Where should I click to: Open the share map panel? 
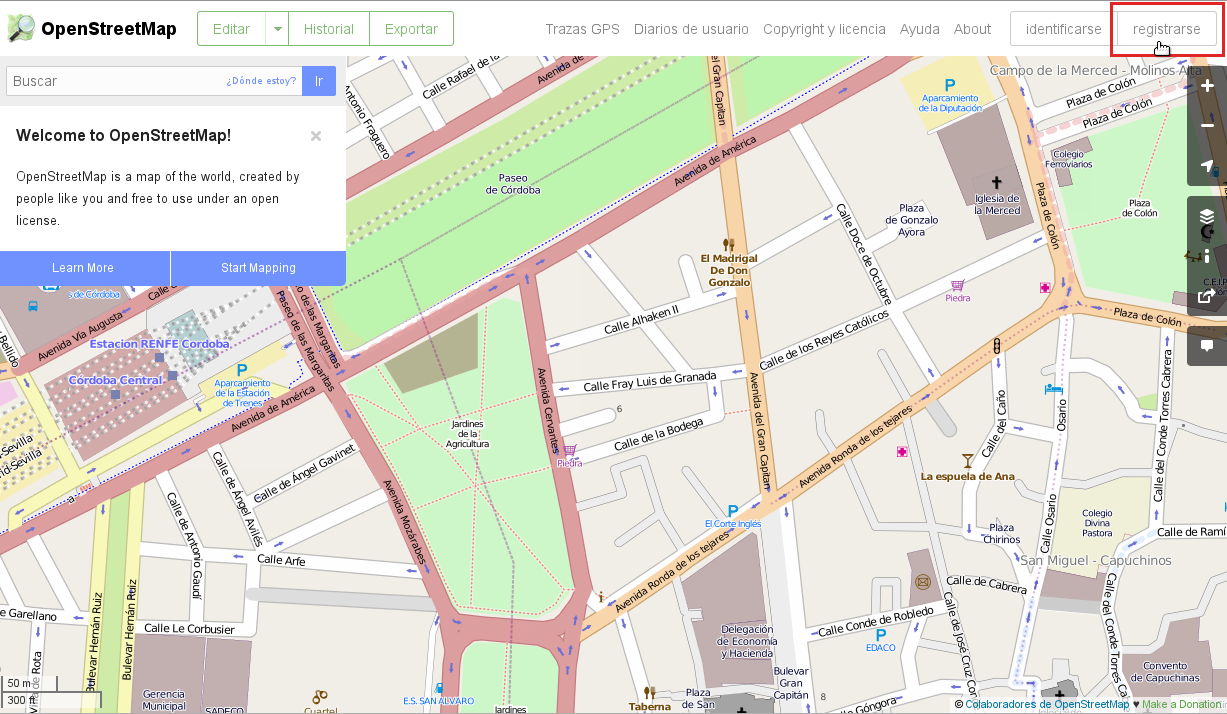click(1207, 296)
